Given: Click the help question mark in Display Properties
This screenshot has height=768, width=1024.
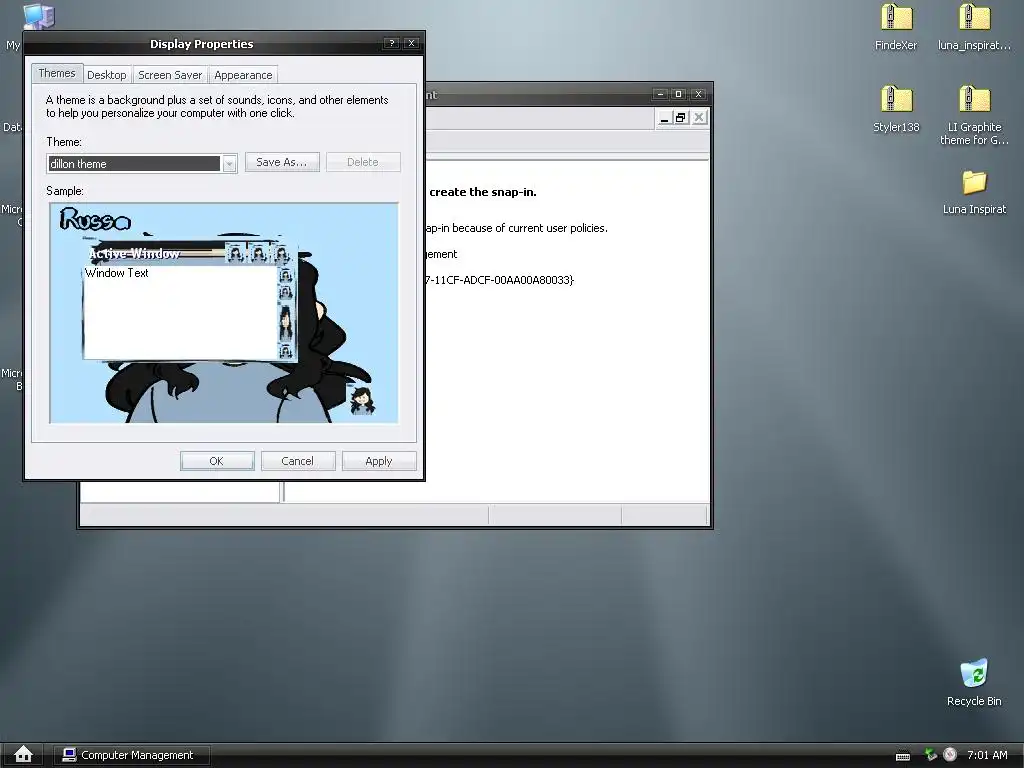Looking at the screenshot, I should click(x=391, y=43).
